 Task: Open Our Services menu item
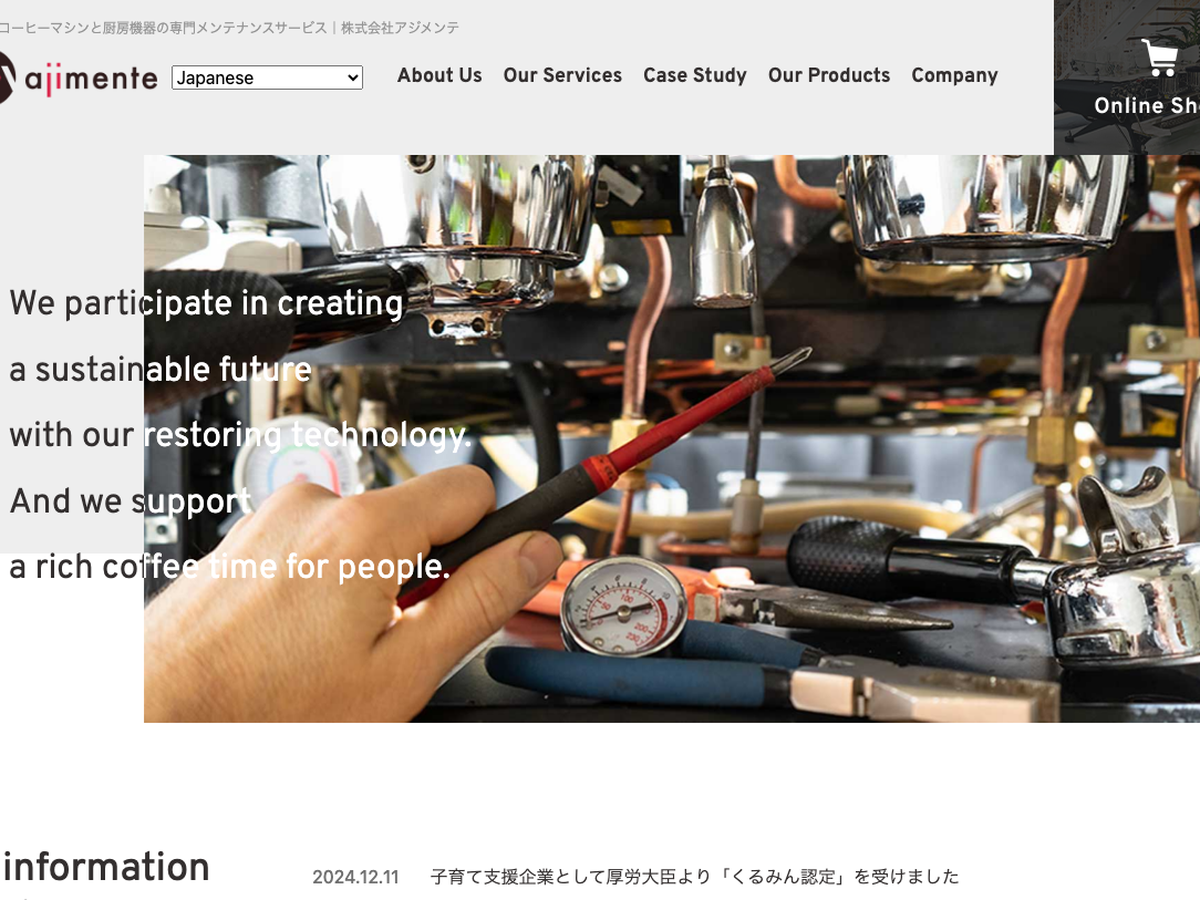(562, 75)
